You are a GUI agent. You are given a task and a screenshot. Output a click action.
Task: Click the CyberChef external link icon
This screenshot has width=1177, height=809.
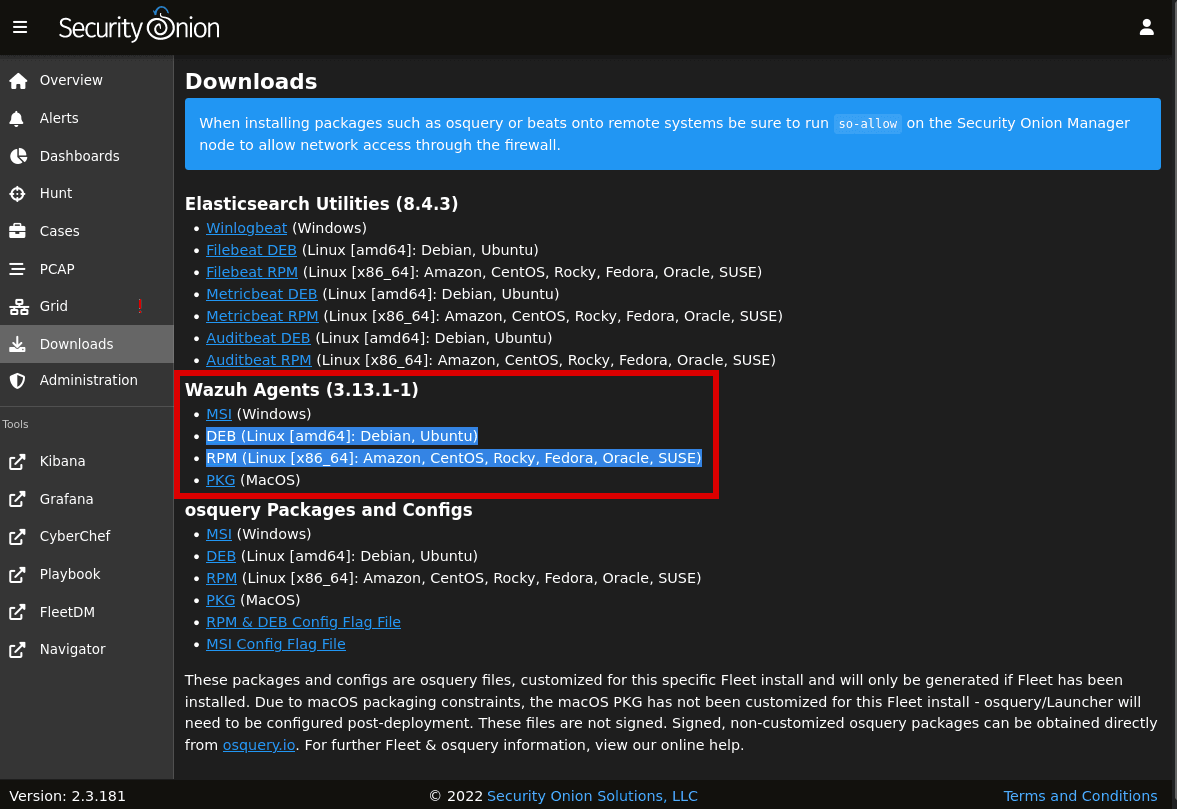coord(17,537)
